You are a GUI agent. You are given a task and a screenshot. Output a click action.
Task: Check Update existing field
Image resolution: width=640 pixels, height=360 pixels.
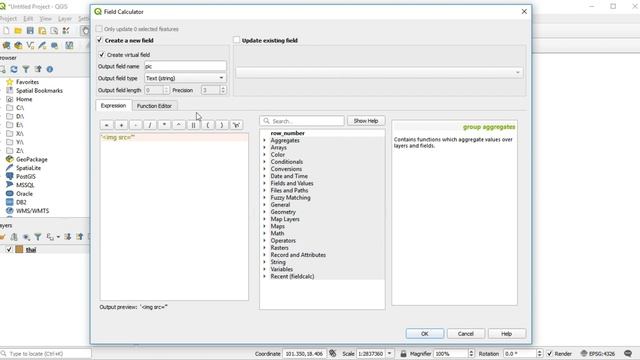(236, 40)
